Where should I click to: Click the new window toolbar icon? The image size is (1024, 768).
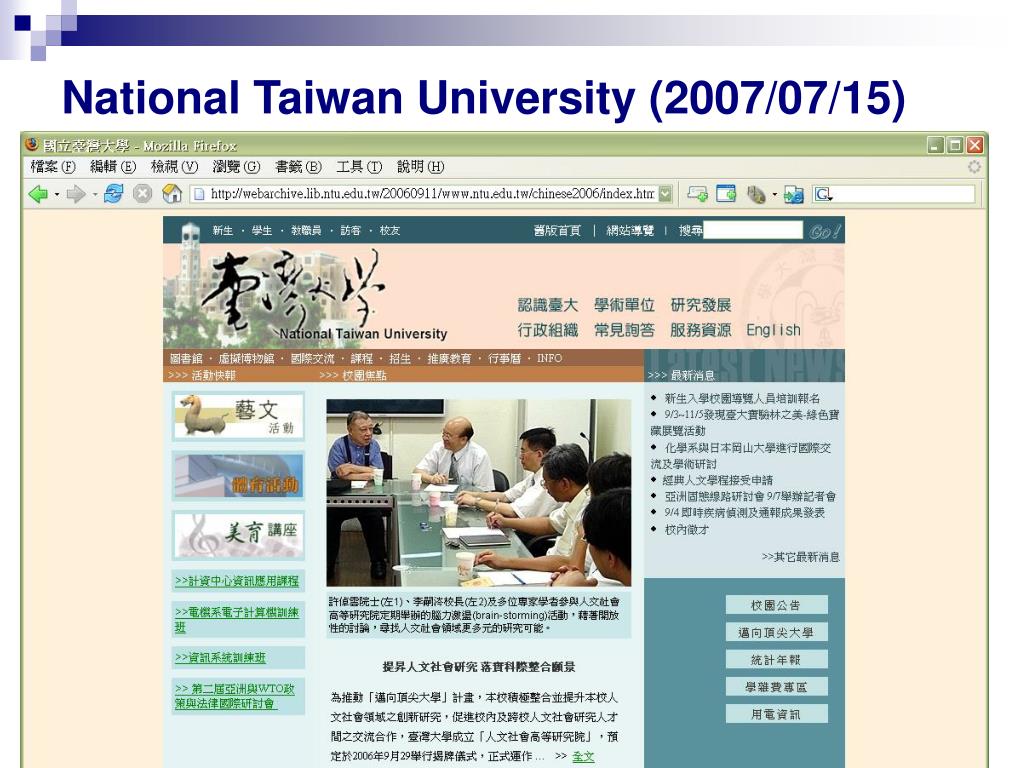tap(726, 194)
